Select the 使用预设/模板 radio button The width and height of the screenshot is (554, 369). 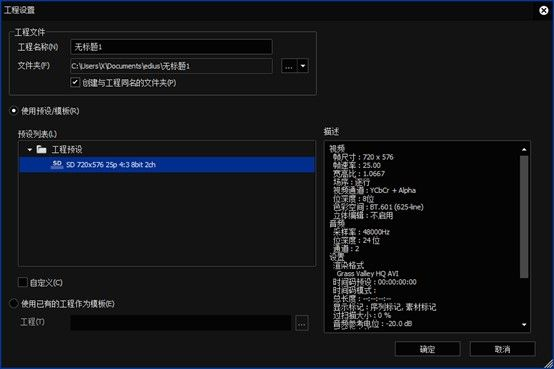(13, 111)
